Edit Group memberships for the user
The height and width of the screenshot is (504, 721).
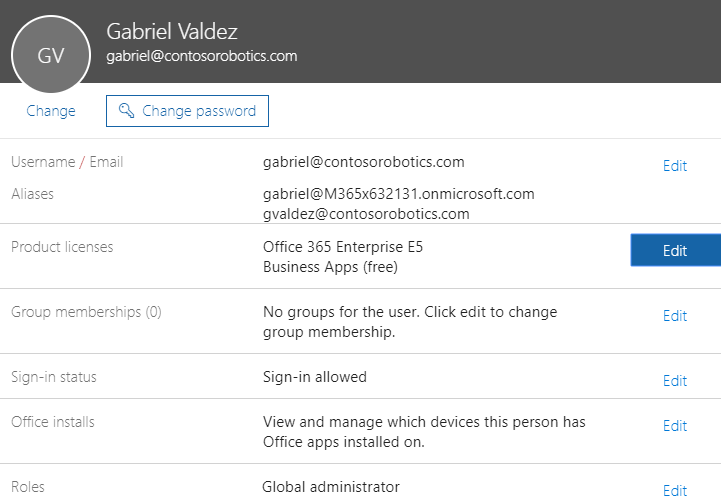[x=675, y=316]
